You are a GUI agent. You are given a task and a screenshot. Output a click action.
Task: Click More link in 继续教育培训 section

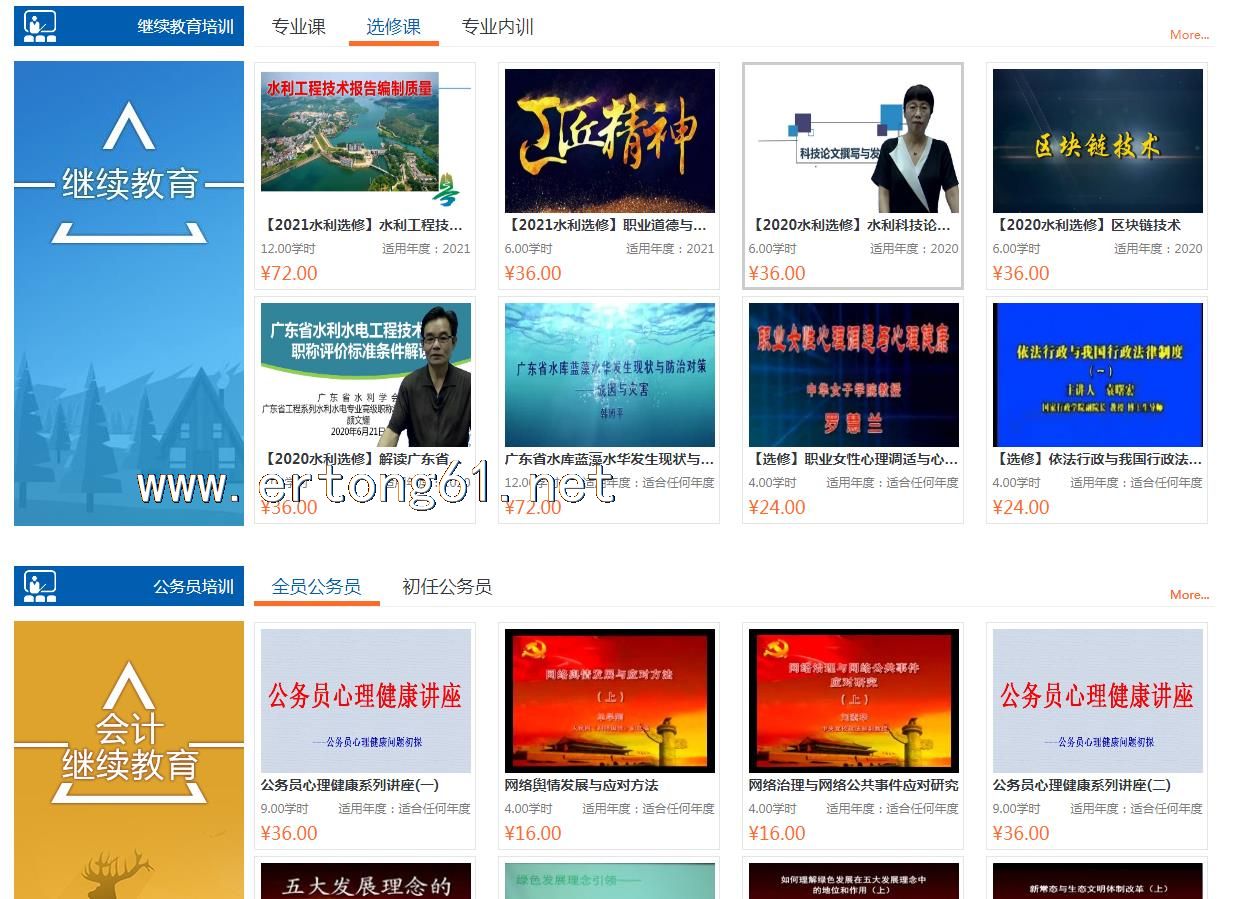(x=1189, y=35)
